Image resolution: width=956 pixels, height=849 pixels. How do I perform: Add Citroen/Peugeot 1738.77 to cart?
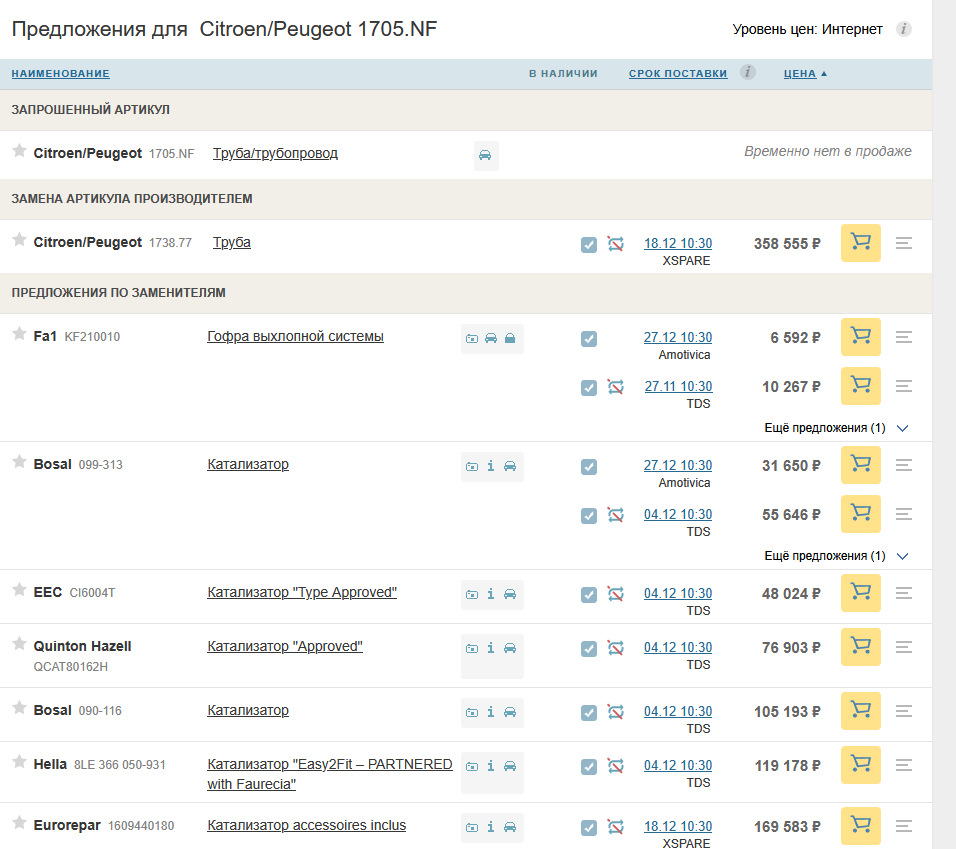click(860, 243)
